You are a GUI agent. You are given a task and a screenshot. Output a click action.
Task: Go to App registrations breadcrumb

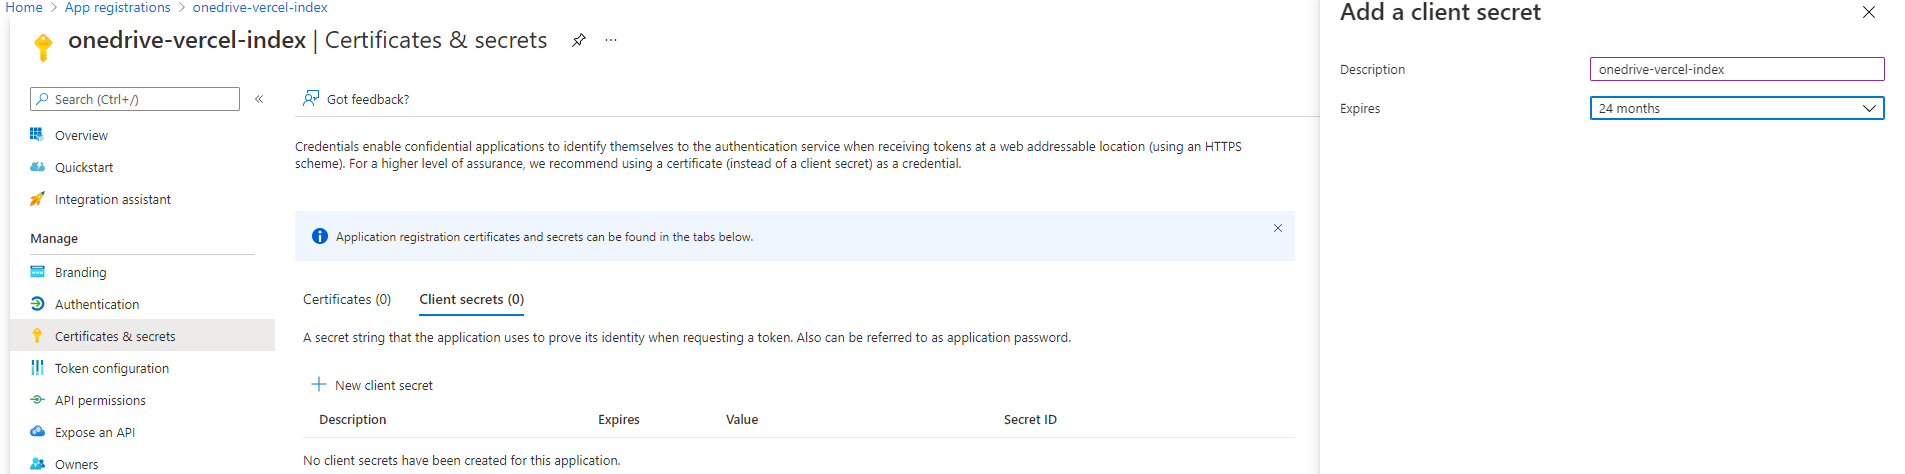coord(117,8)
